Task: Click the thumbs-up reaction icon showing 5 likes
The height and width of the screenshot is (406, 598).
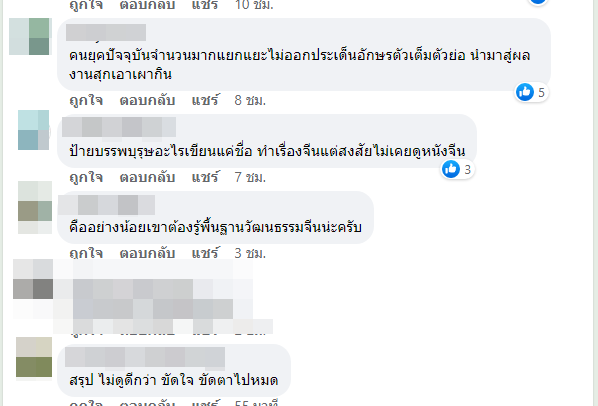Action: click(x=525, y=92)
